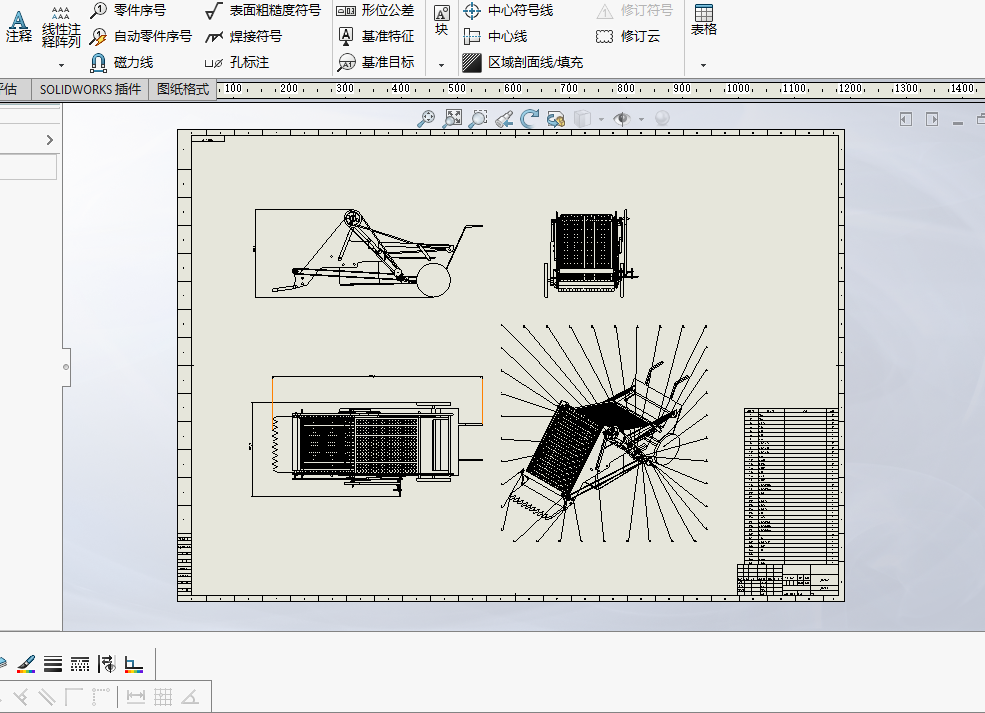Select the 注释 annotation tool

[19, 27]
